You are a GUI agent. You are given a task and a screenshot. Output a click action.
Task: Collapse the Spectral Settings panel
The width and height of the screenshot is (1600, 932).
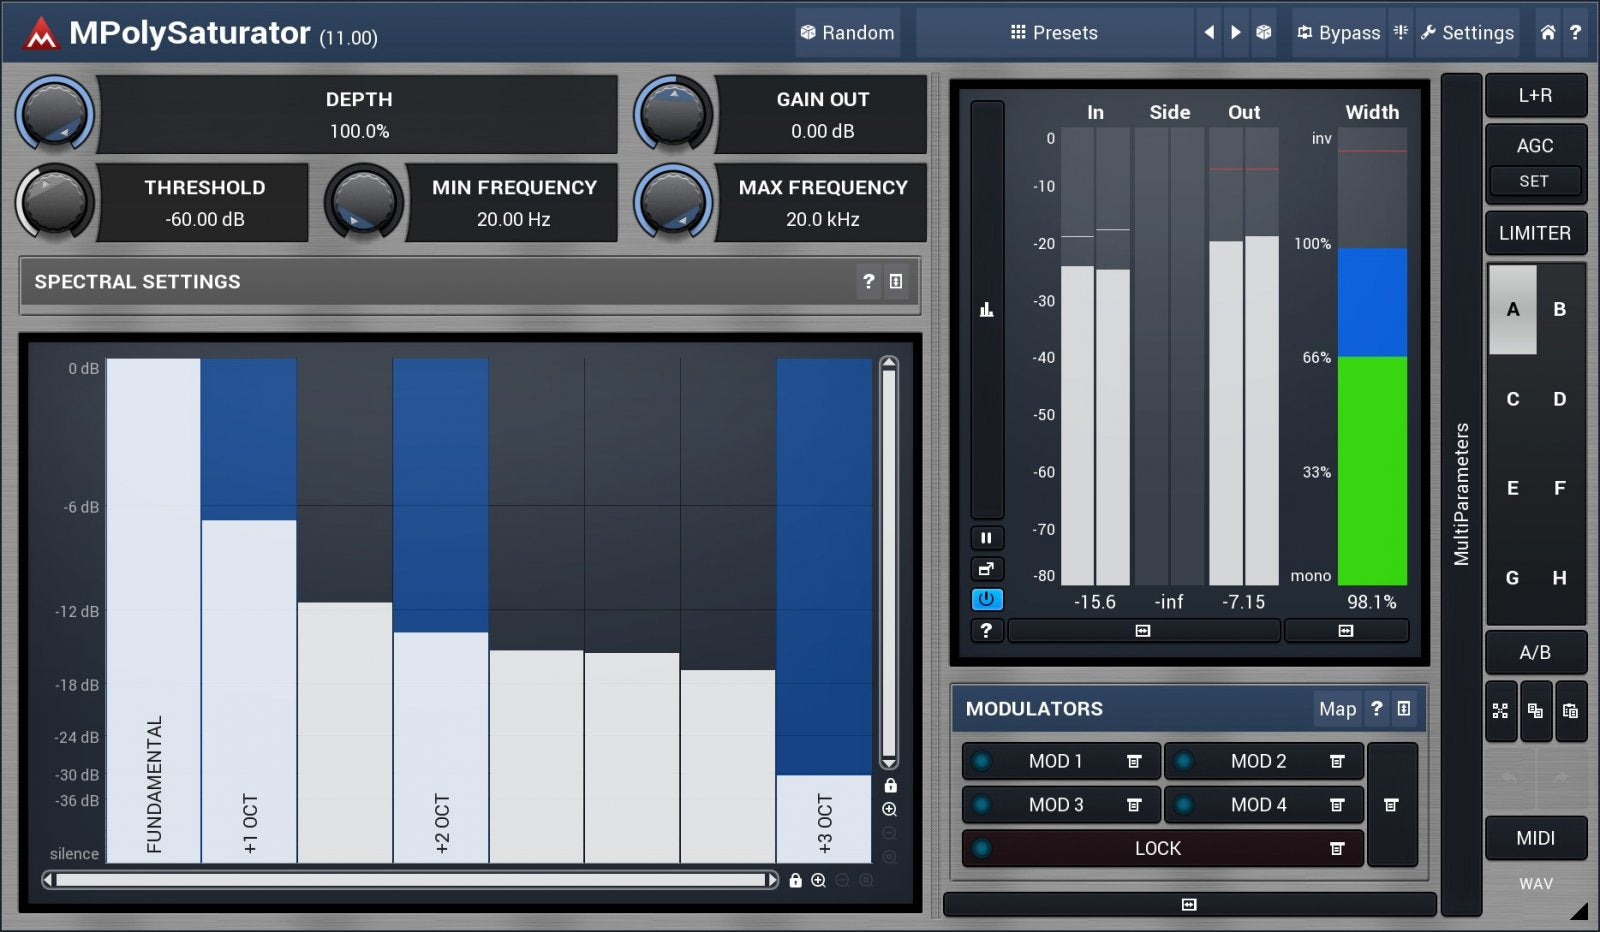pyautogui.click(x=897, y=282)
